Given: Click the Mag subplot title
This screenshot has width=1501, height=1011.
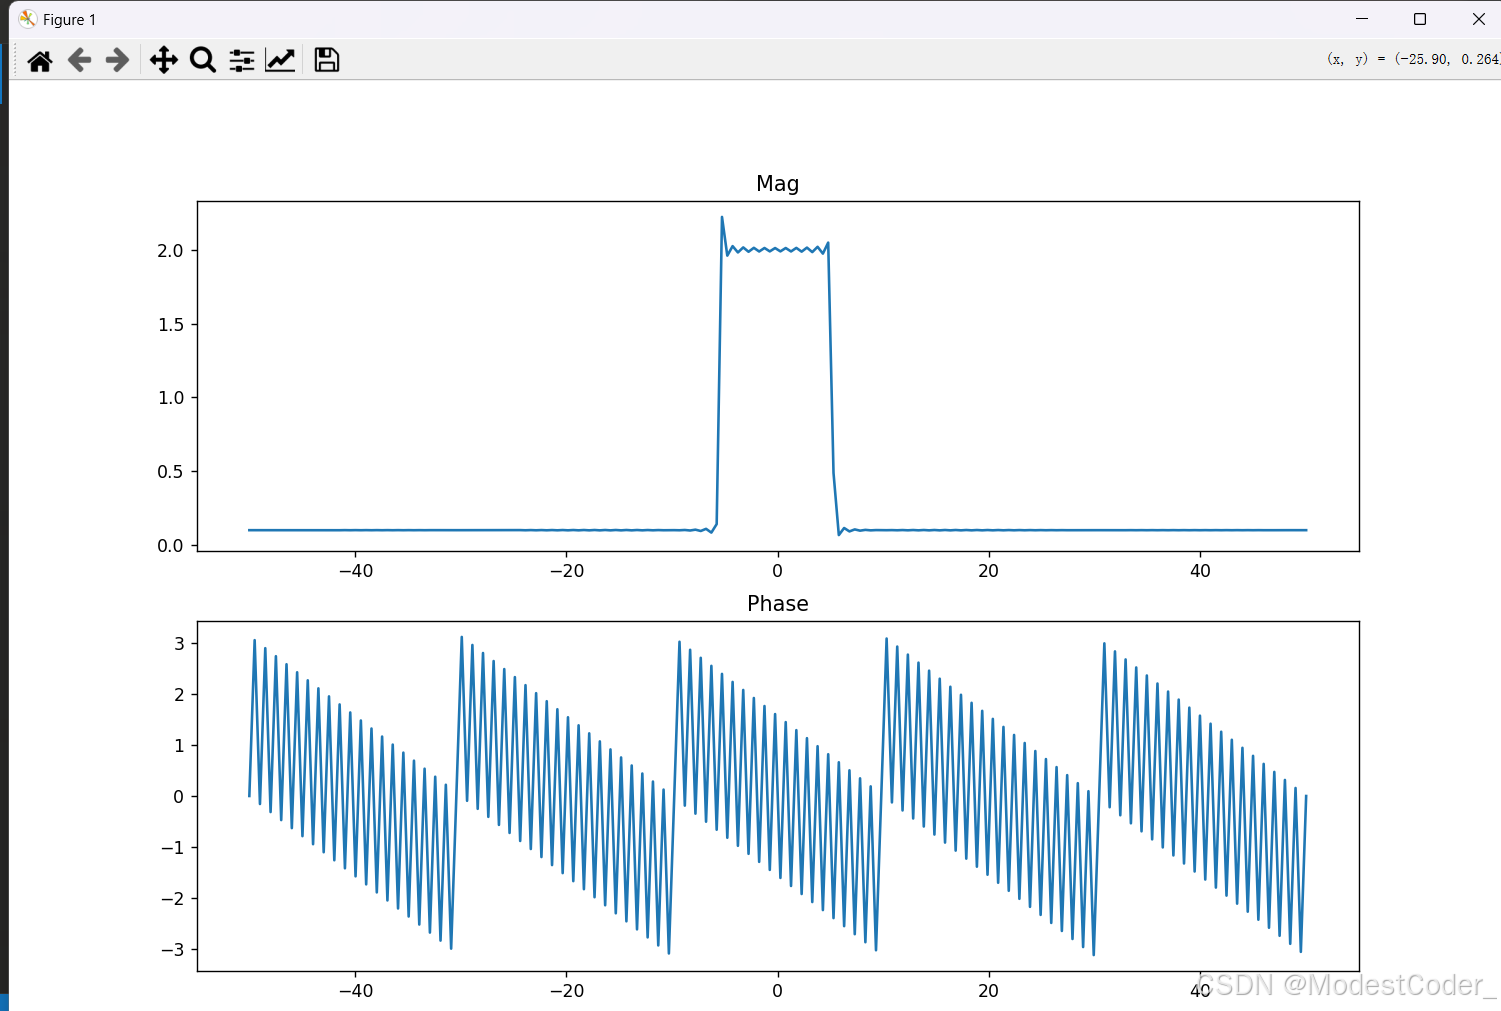Looking at the screenshot, I should (778, 184).
